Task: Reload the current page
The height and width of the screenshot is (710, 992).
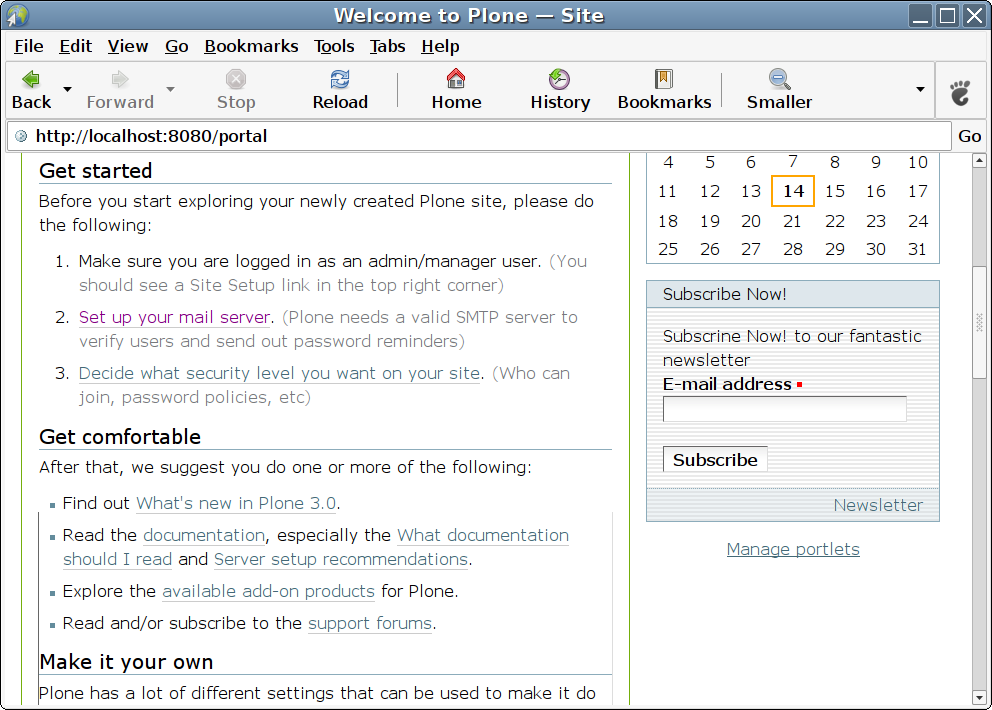Action: pos(340,90)
